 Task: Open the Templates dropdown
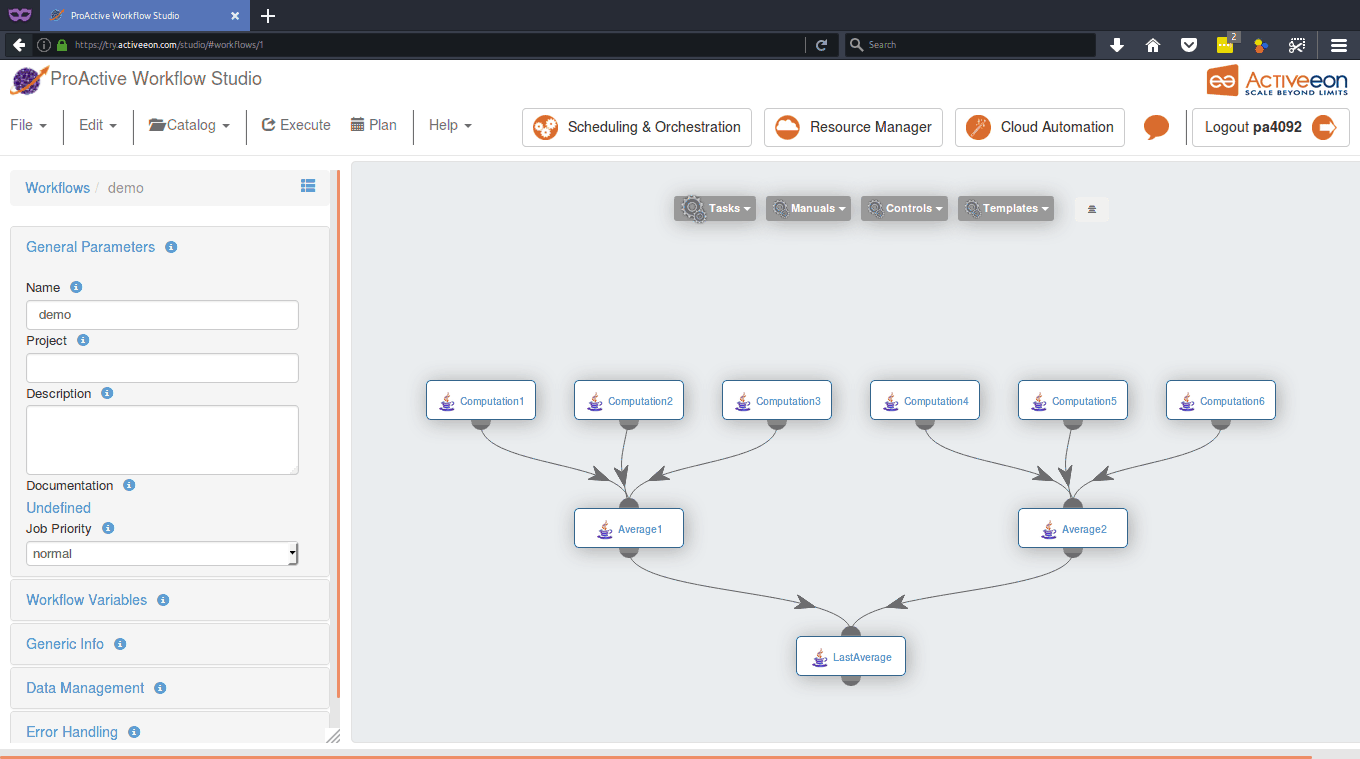point(1006,208)
